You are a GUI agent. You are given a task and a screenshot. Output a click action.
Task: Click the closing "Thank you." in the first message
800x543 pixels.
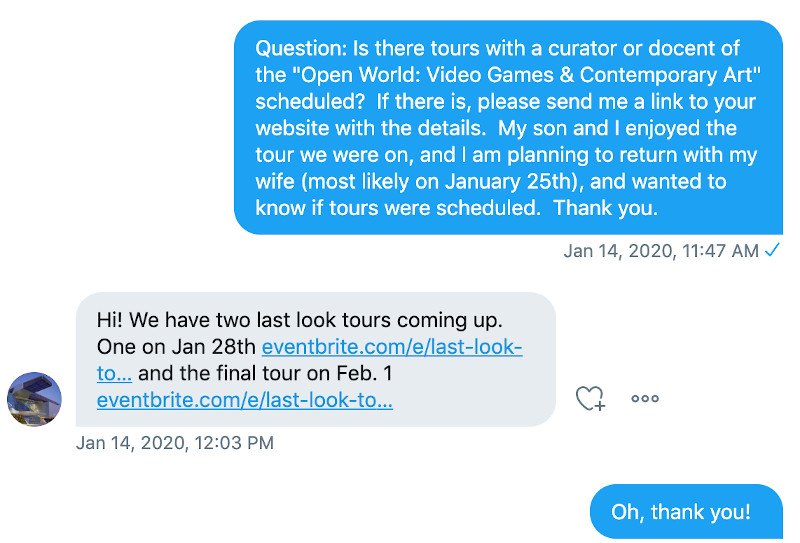606,208
